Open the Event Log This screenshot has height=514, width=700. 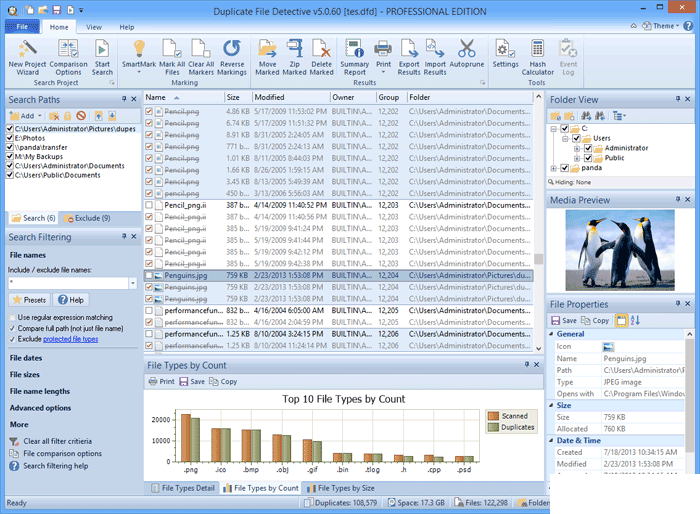pyautogui.click(x=568, y=57)
